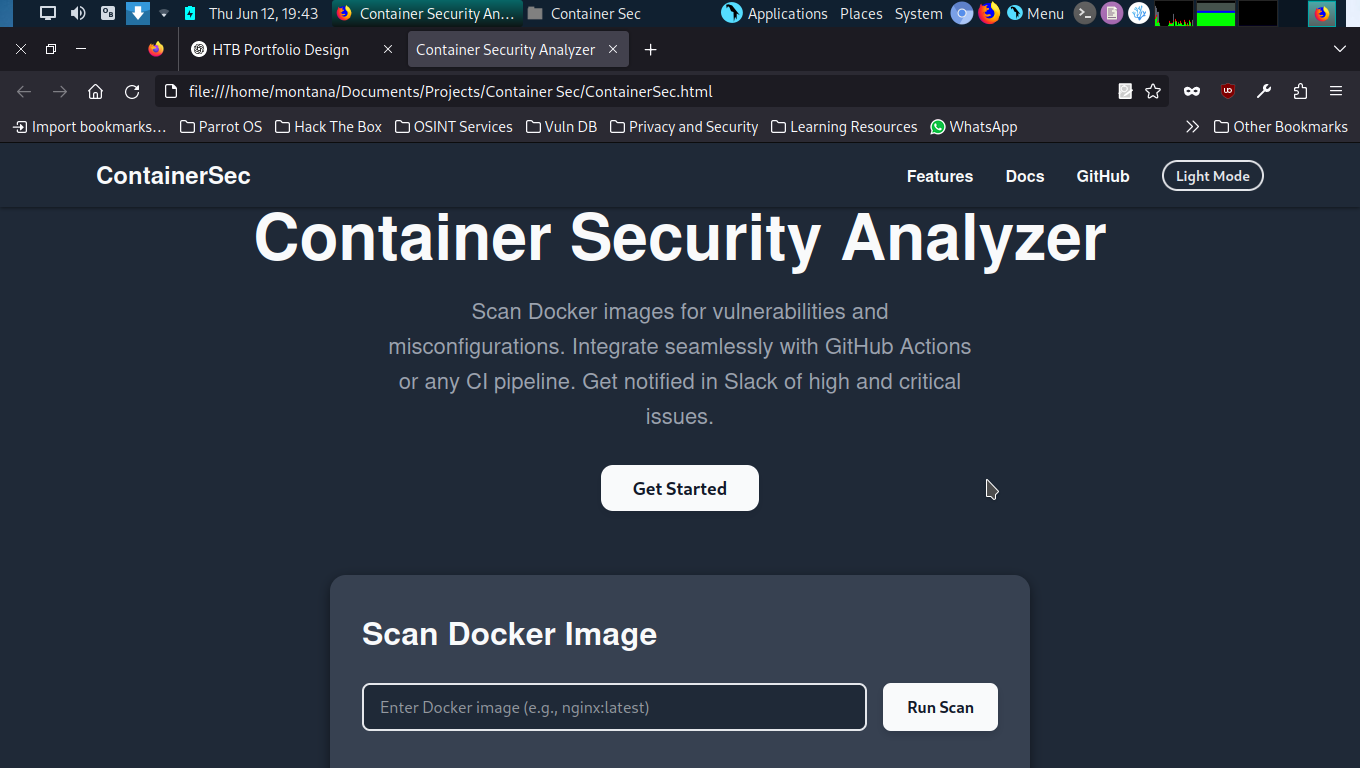Viewport: 1360px width, 768px height.
Task: Click the ContainerSec site logo
Action: point(173,176)
